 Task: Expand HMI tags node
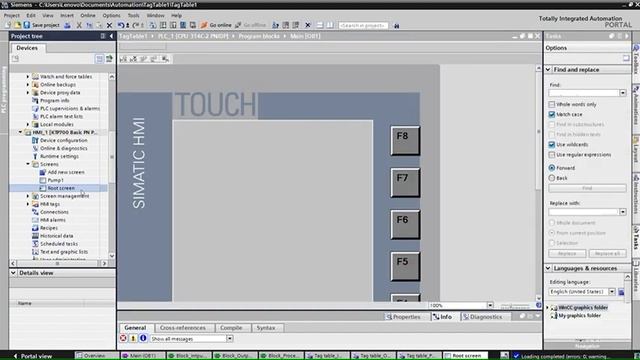[28, 204]
